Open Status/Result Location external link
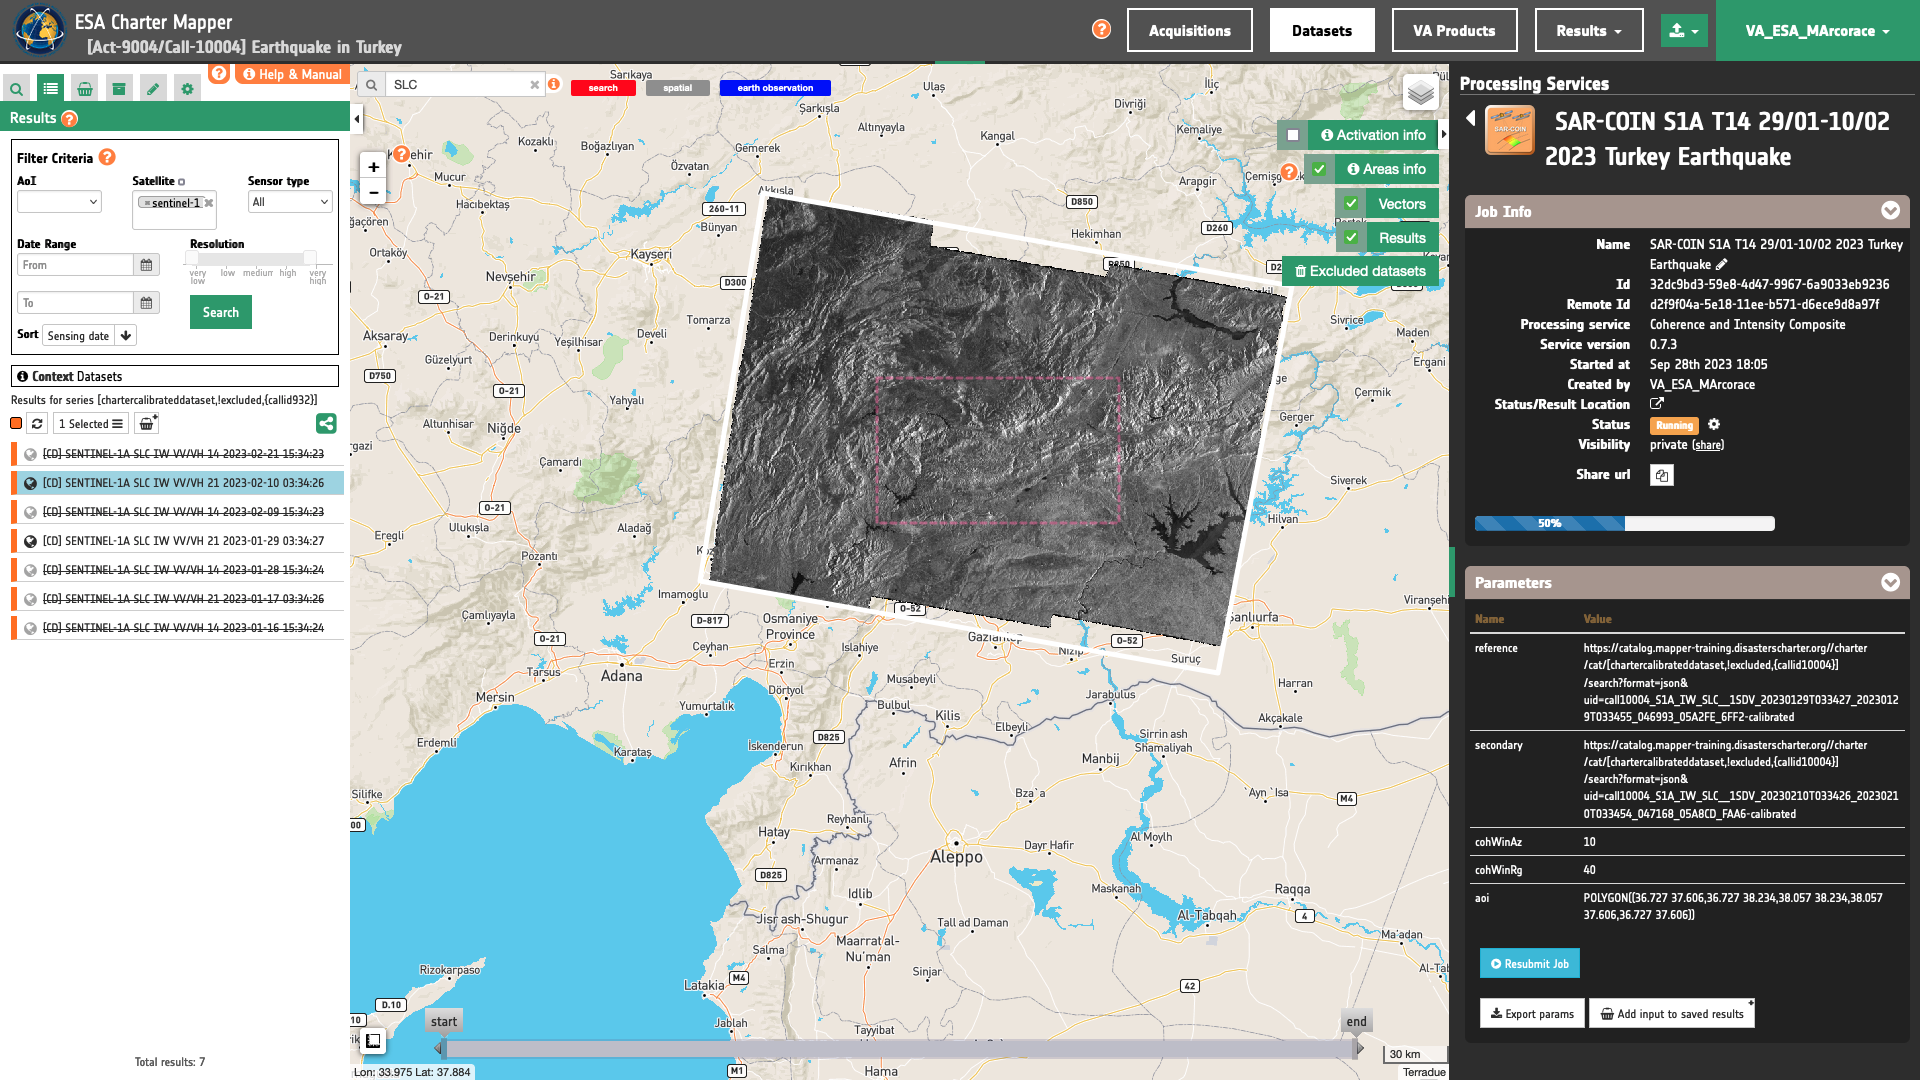Image resolution: width=1920 pixels, height=1080 pixels. click(1657, 404)
